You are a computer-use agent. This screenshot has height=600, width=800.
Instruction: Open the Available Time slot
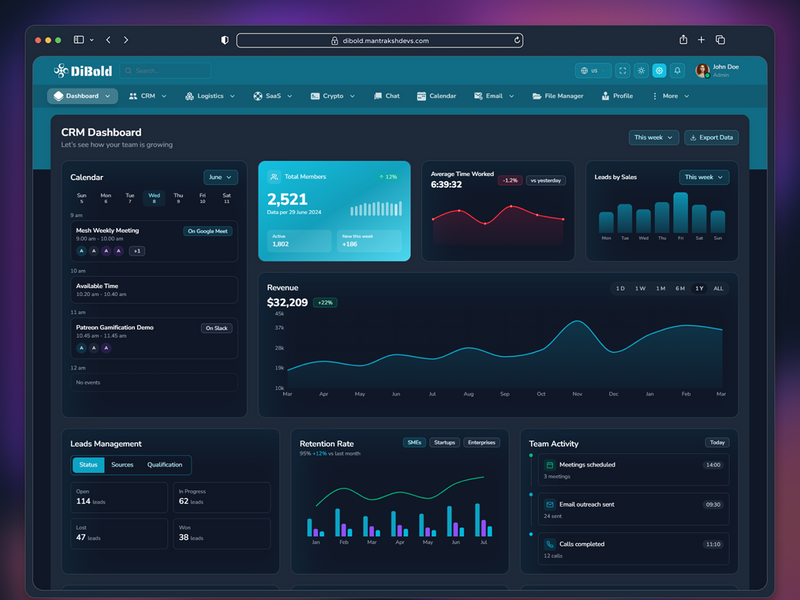click(154, 290)
